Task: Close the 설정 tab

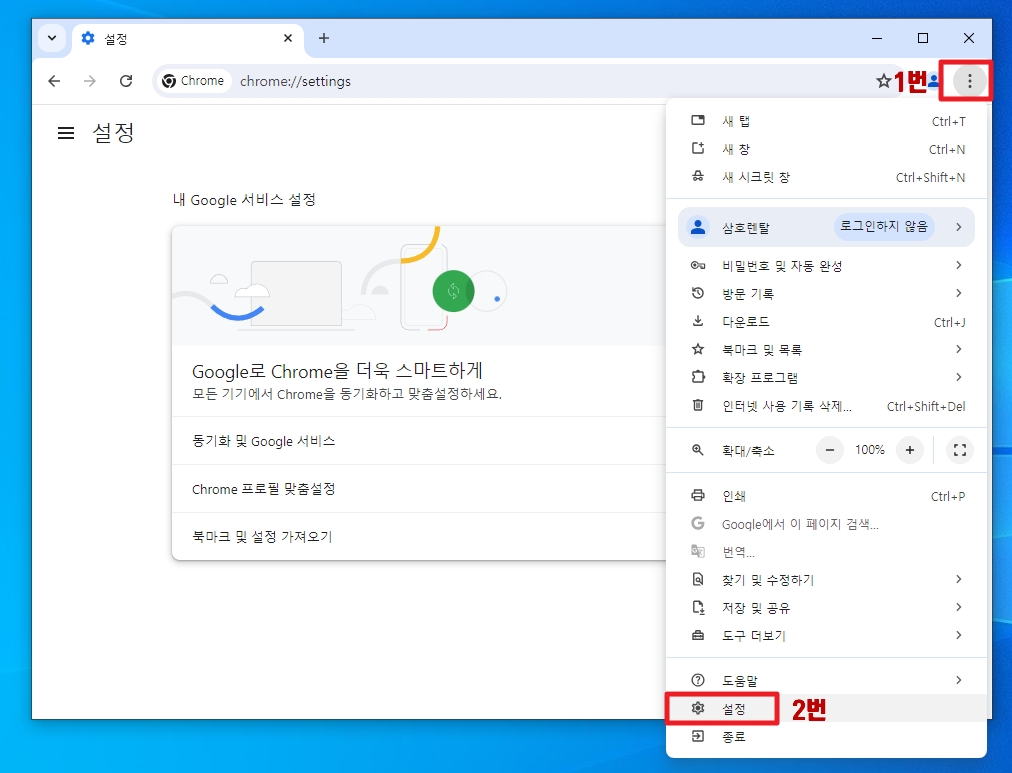Action: pos(288,39)
